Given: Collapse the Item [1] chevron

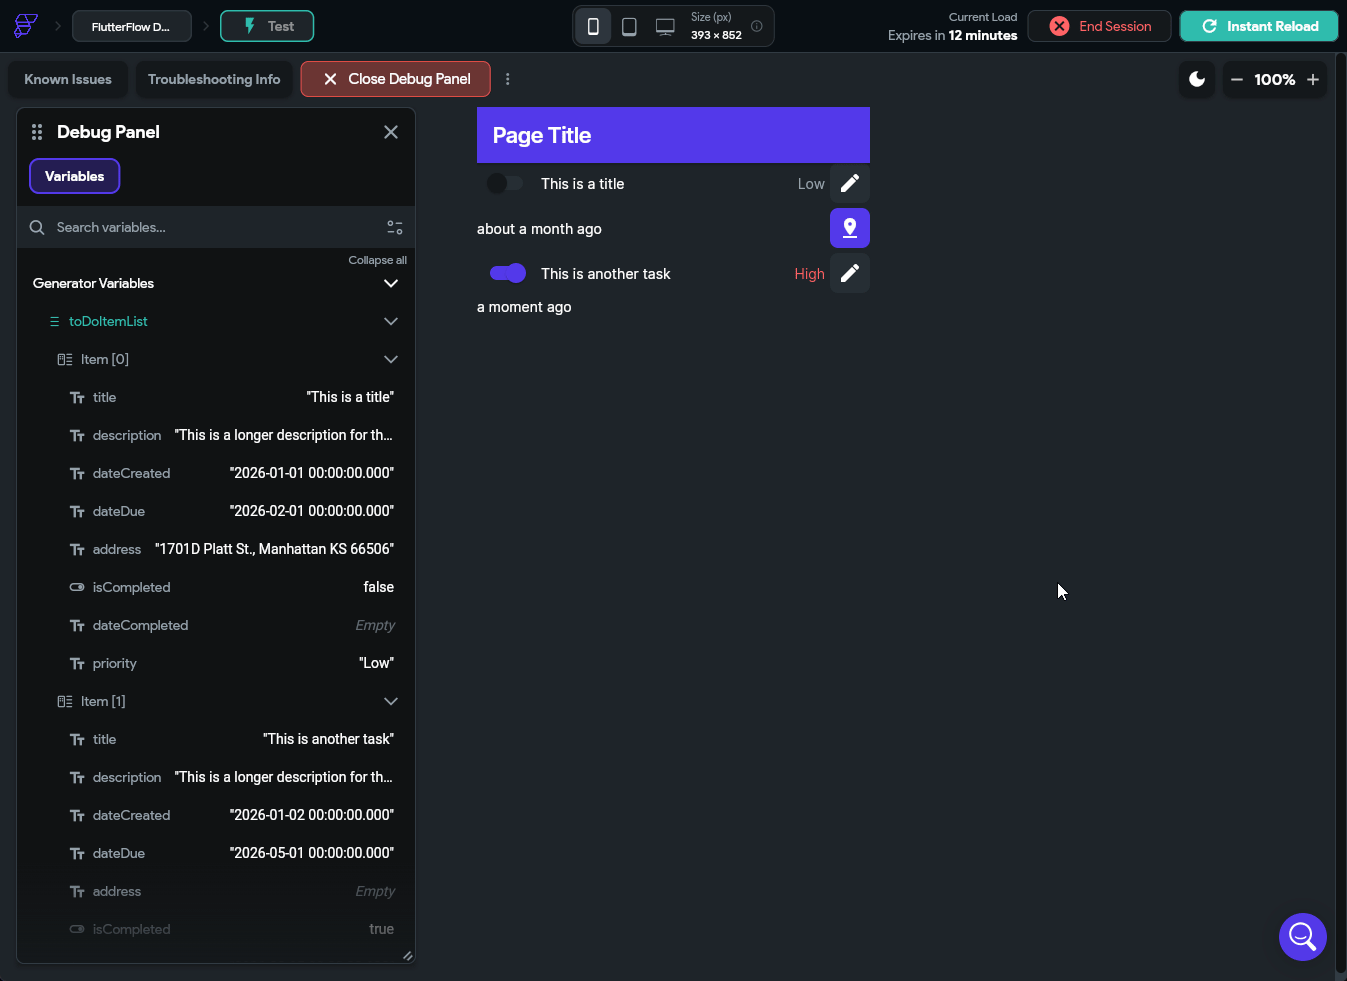Looking at the screenshot, I should coord(391,701).
